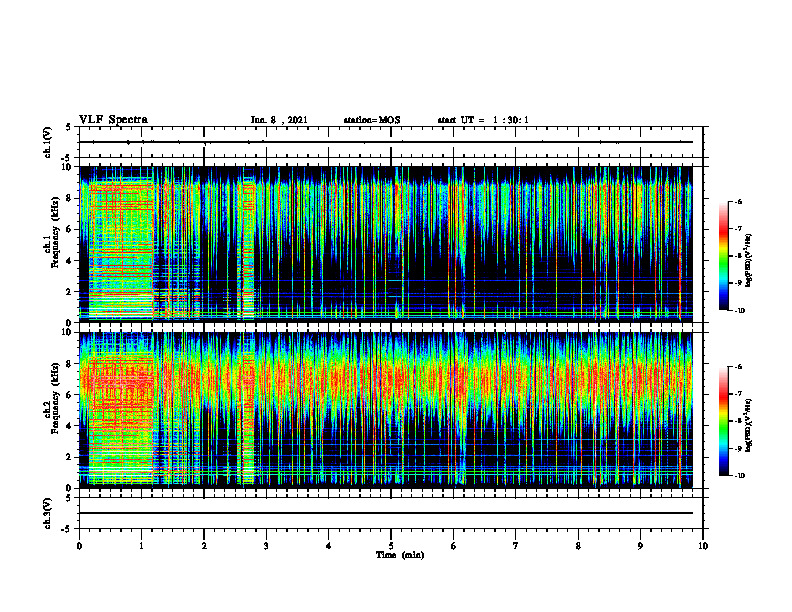This screenshot has height=612, width=792.
Task: Click the ch.1 colorbar log(PSD) label
Action: tap(749, 261)
